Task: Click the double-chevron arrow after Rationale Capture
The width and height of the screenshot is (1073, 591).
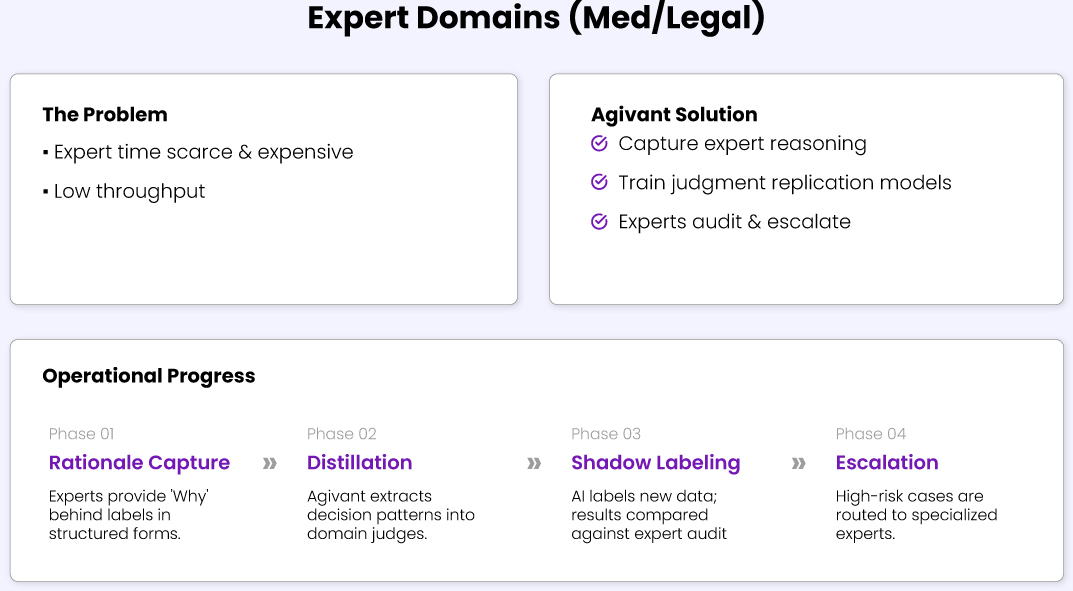Action: (x=270, y=463)
